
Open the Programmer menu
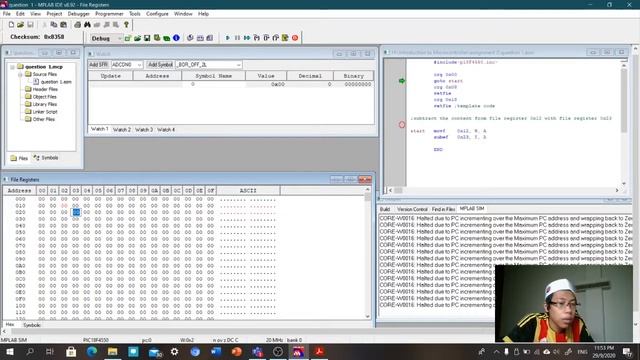coord(109,14)
